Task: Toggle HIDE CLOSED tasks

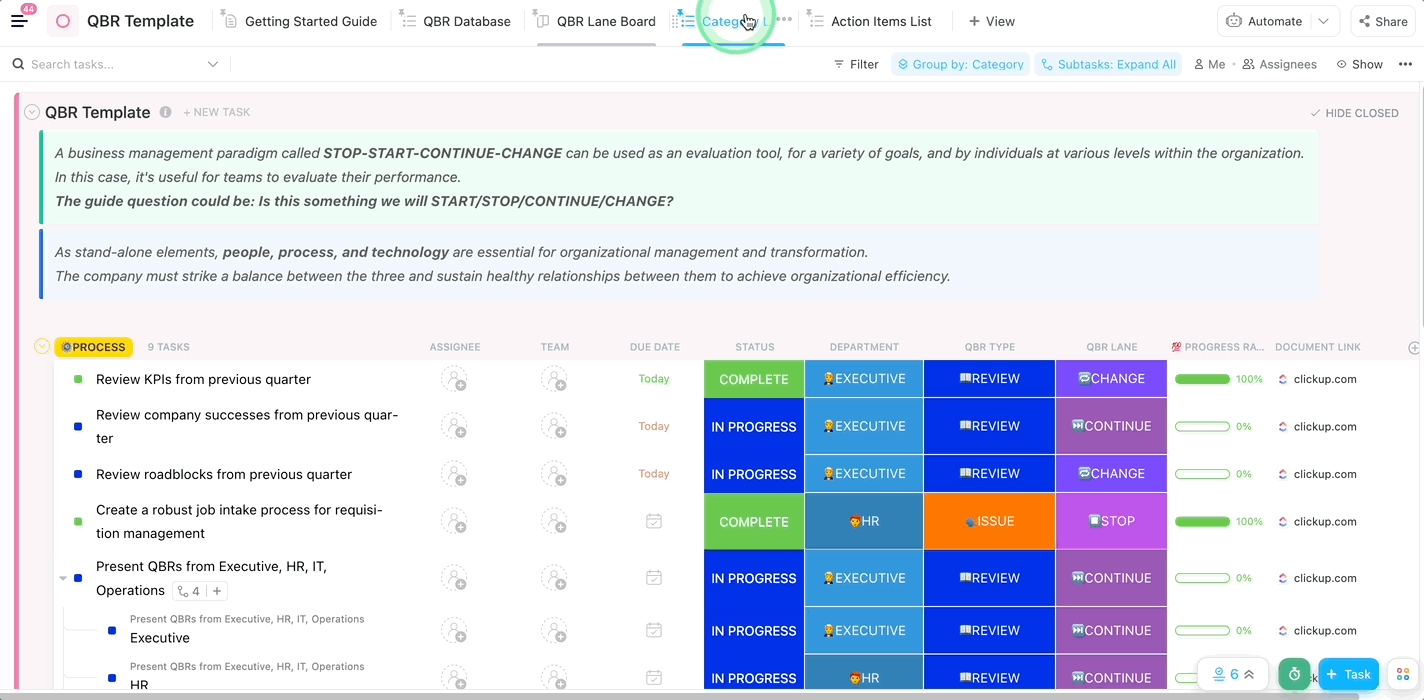Action: (x=1353, y=113)
